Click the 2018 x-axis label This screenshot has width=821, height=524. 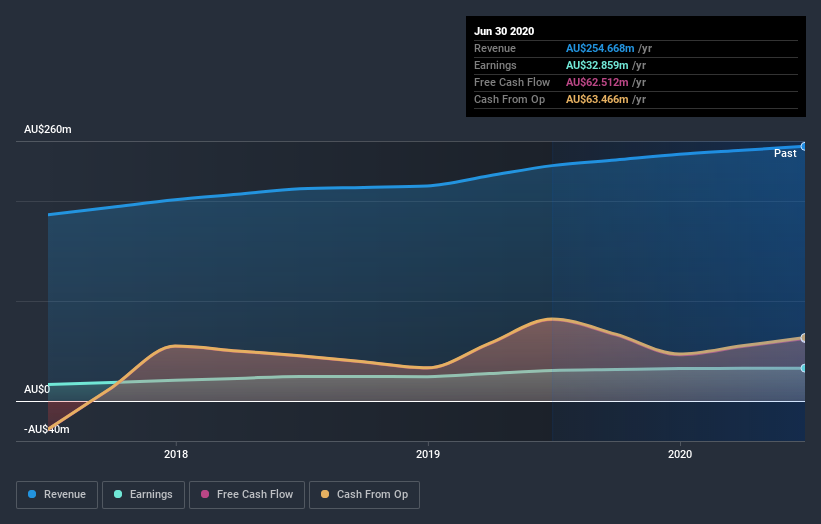[176, 454]
